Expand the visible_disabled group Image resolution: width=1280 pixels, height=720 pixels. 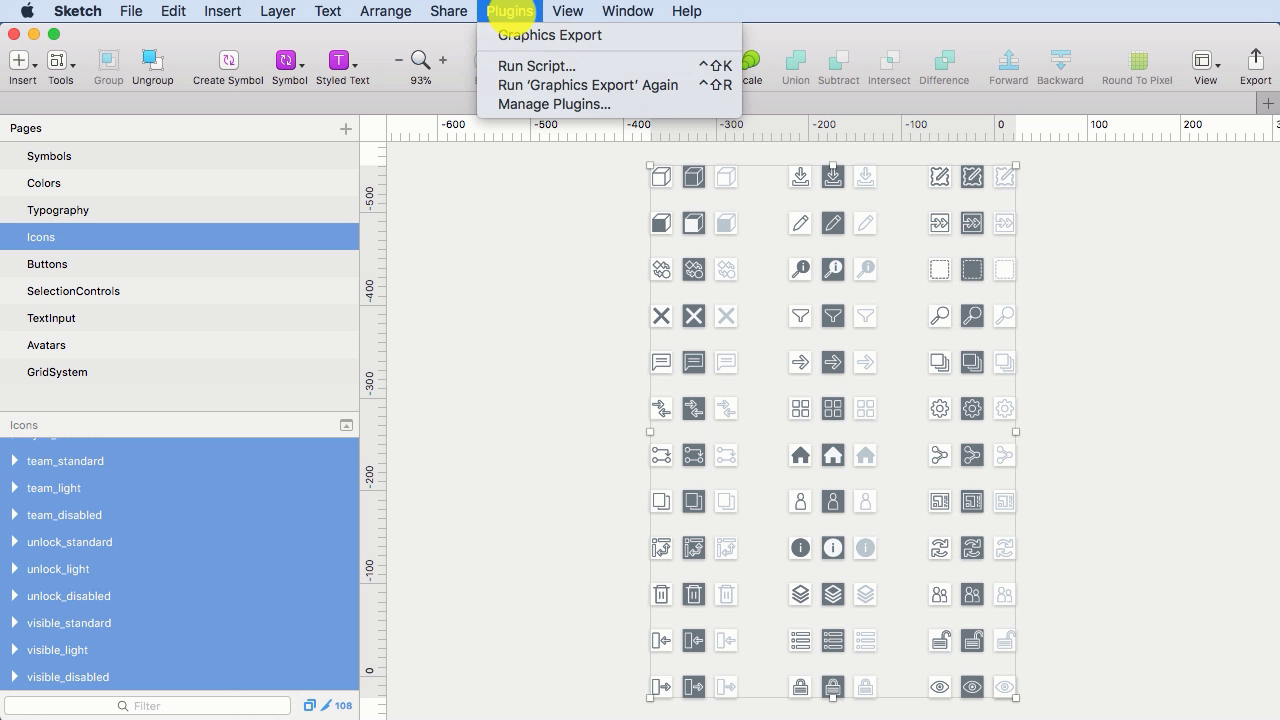coord(14,677)
